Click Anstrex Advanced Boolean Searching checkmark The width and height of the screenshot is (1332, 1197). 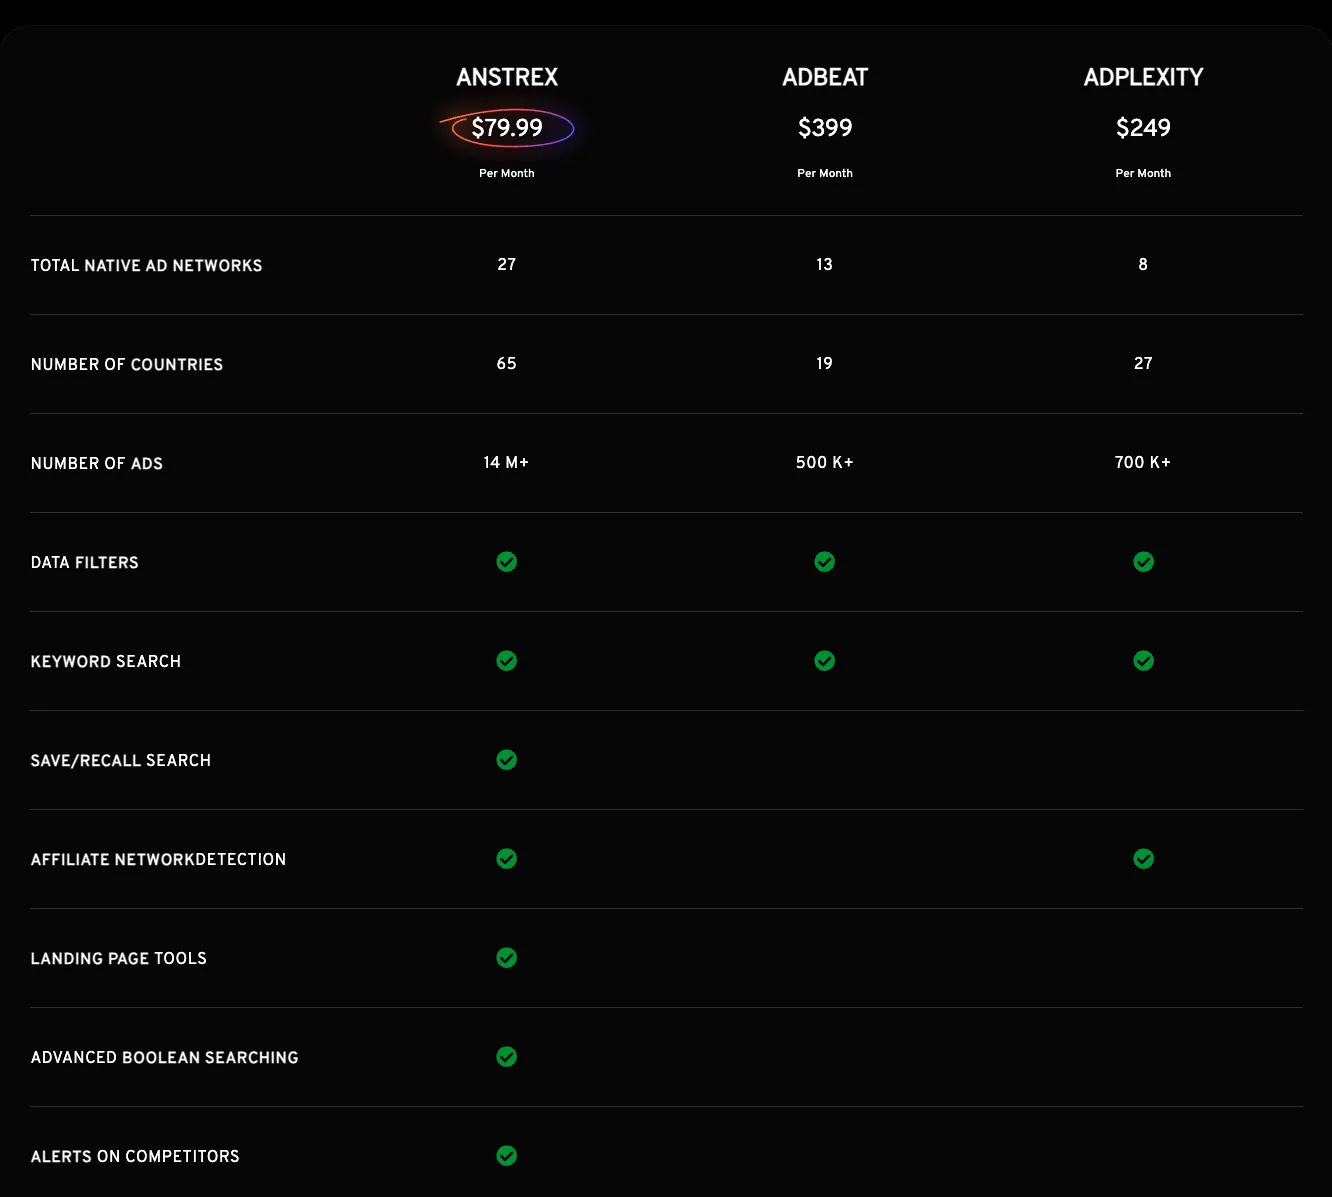pyautogui.click(x=507, y=1057)
